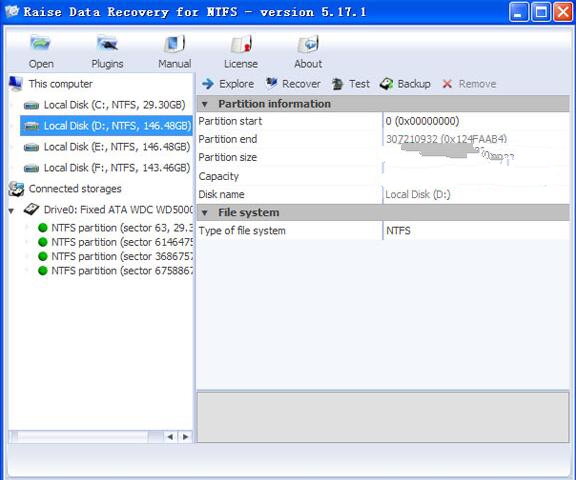Select Drive0: Fixed ATA WDC entry
This screenshot has height=480, width=576.
(x=108, y=209)
